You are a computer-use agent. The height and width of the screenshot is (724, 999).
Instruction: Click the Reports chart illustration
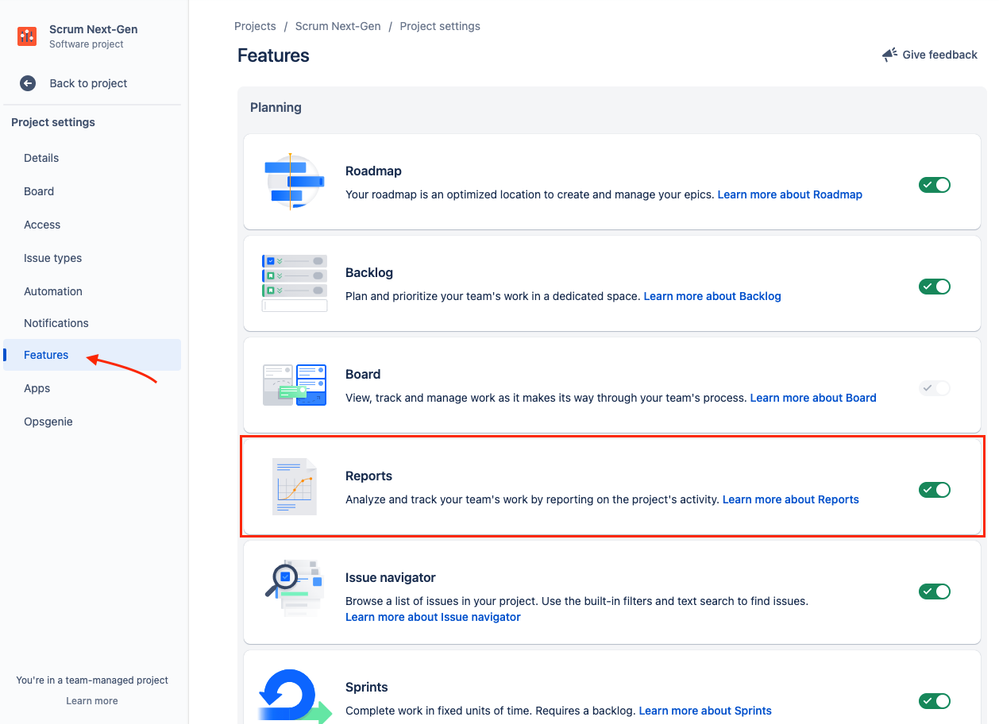294,486
